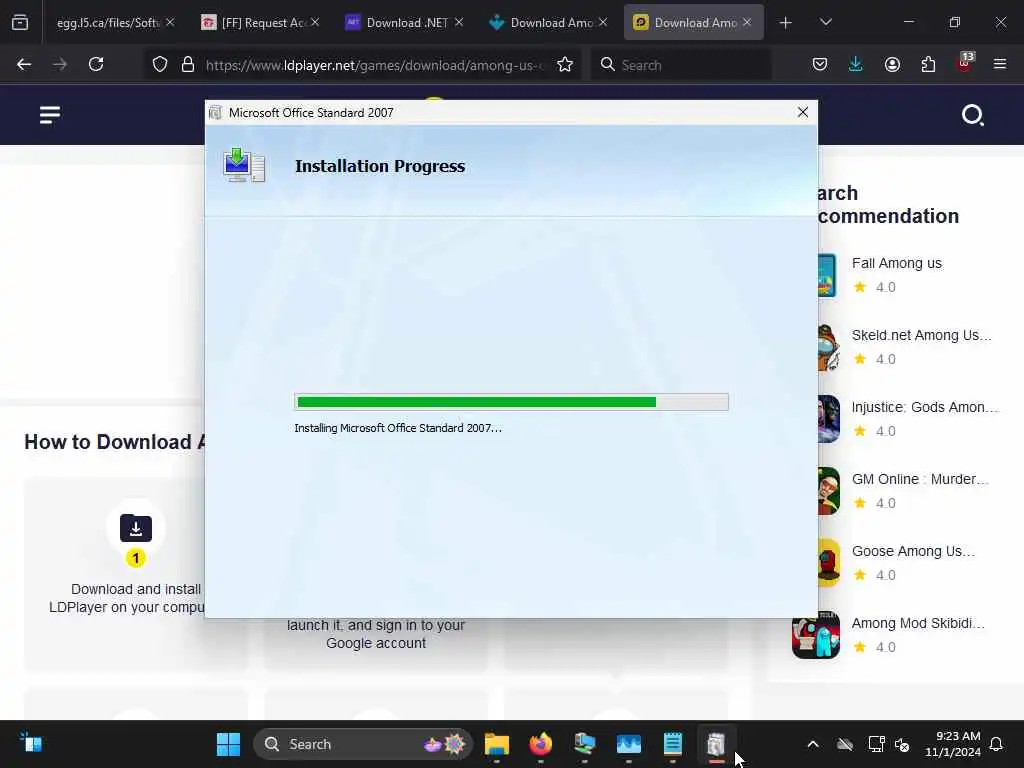Click the LDPlayer site search magnifier icon

click(x=972, y=115)
